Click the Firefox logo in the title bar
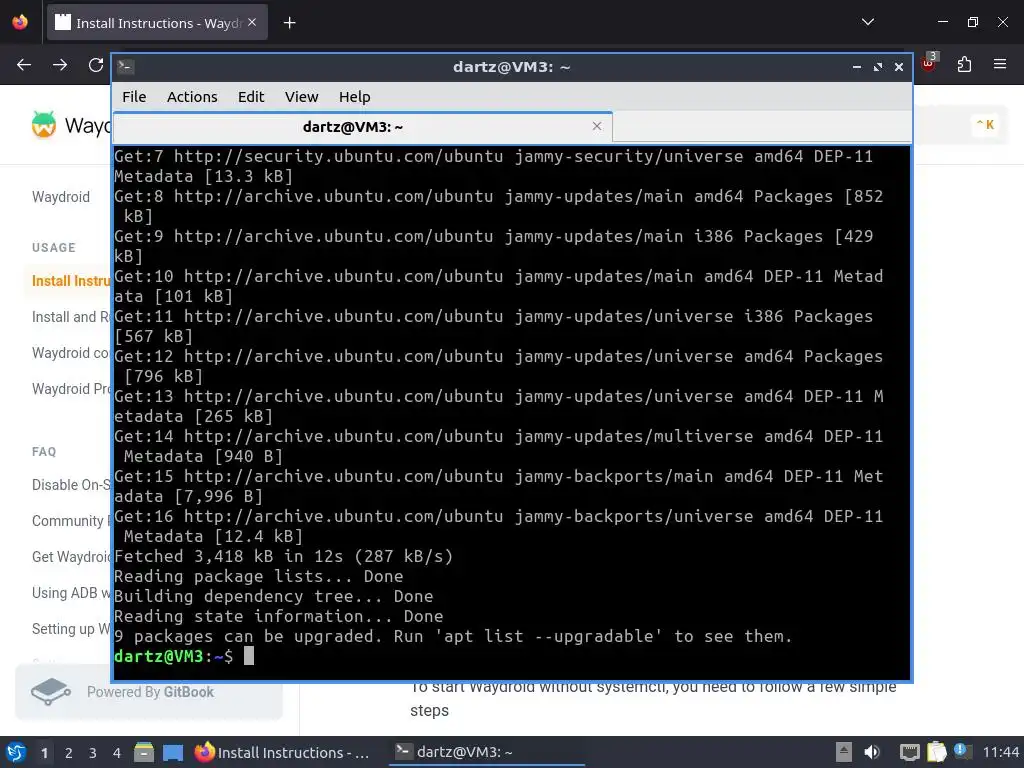 20,22
